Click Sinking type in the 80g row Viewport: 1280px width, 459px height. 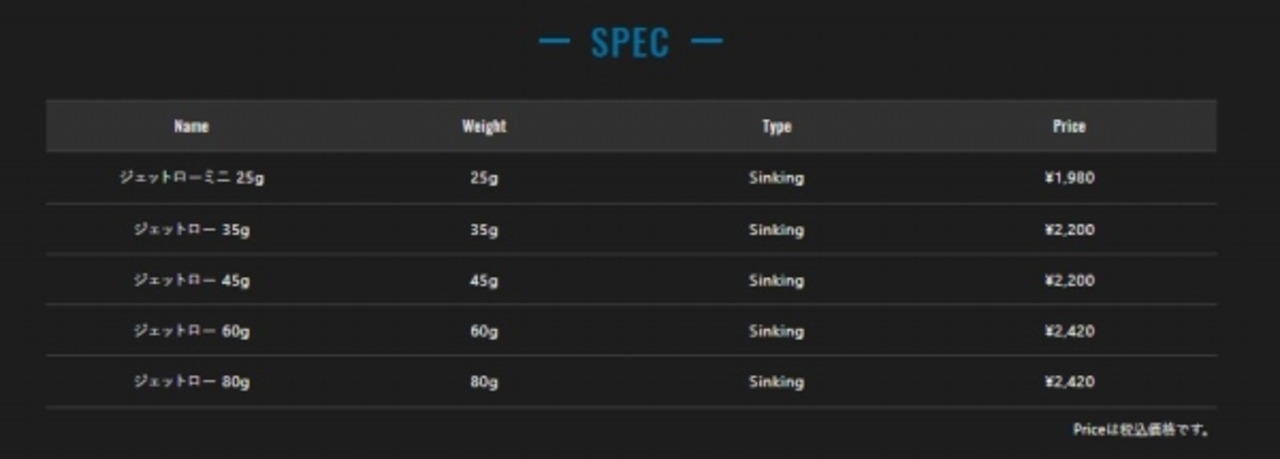pos(776,382)
